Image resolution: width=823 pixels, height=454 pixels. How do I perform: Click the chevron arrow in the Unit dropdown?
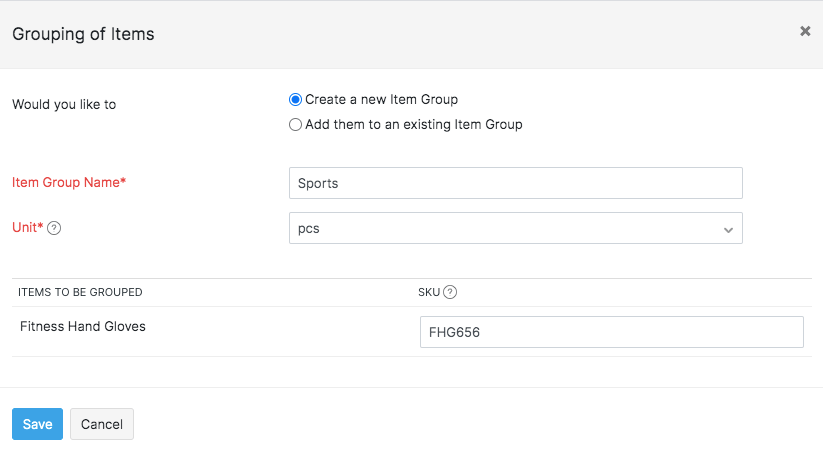(x=728, y=229)
